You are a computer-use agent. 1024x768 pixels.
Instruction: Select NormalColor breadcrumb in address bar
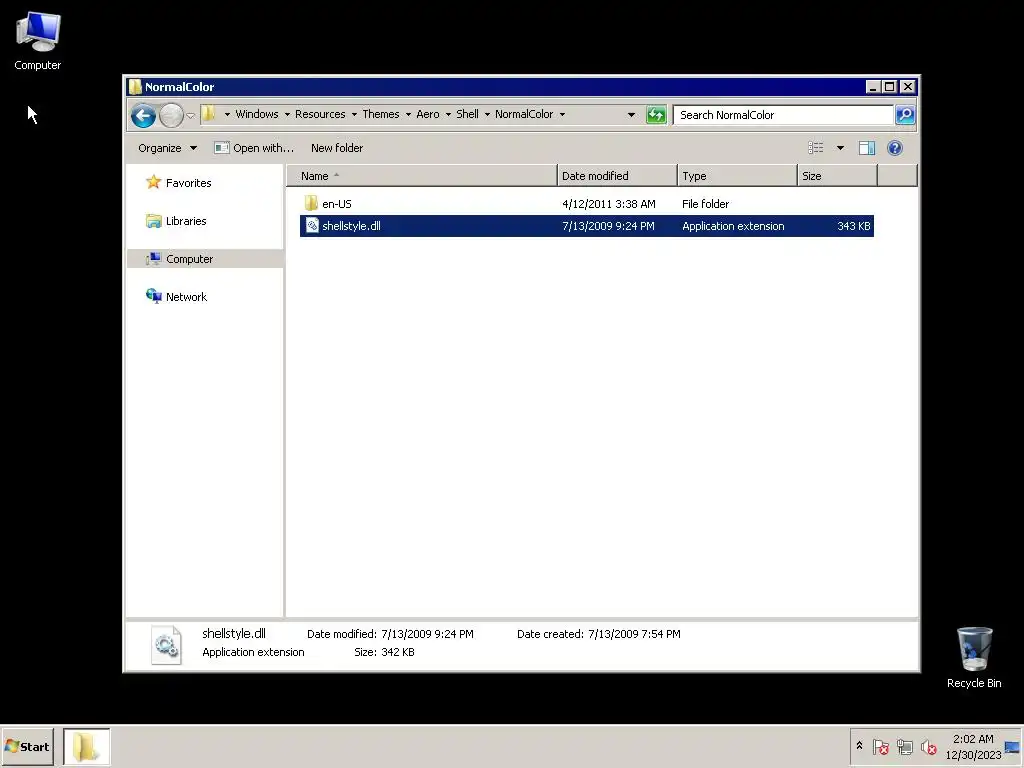pyautogui.click(x=524, y=114)
